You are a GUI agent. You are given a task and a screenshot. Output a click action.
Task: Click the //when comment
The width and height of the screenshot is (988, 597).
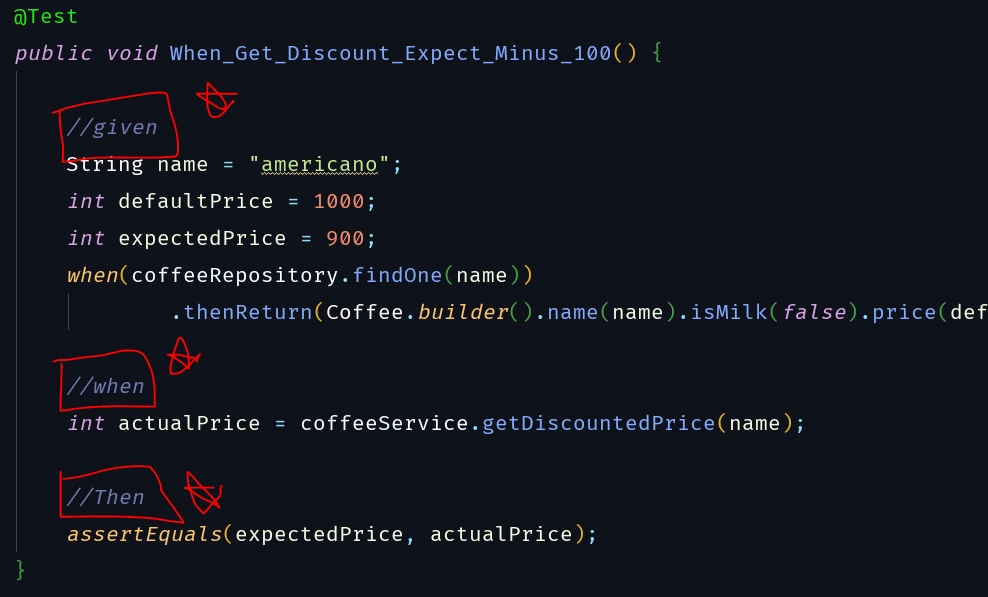pyautogui.click(x=106, y=386)
